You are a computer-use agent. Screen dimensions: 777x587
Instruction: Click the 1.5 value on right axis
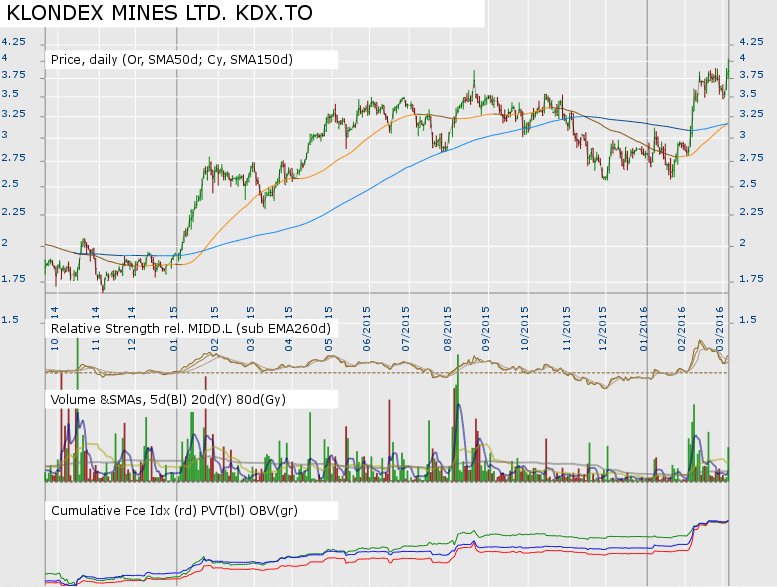coord(748,320)
